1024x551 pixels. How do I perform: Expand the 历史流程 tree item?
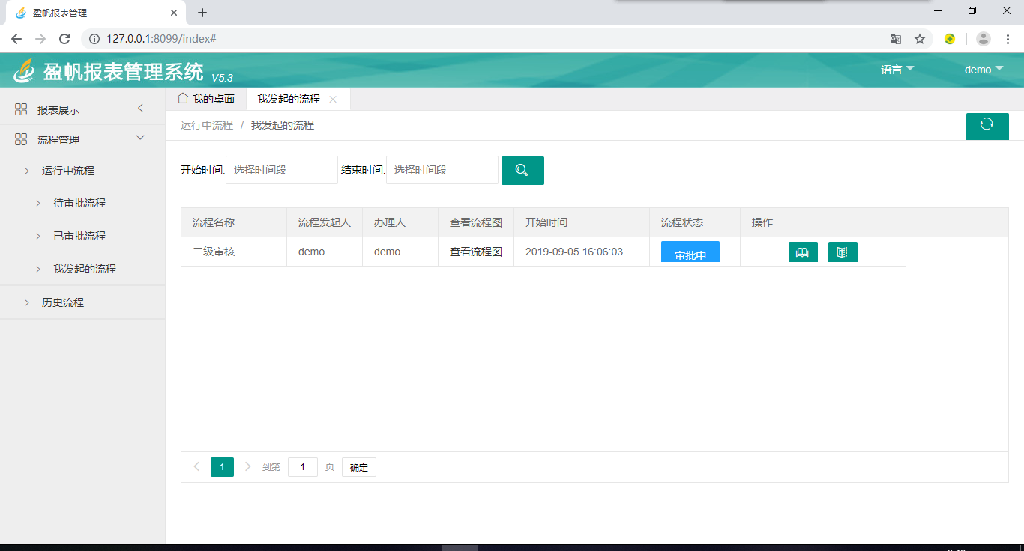coord(62,302)
